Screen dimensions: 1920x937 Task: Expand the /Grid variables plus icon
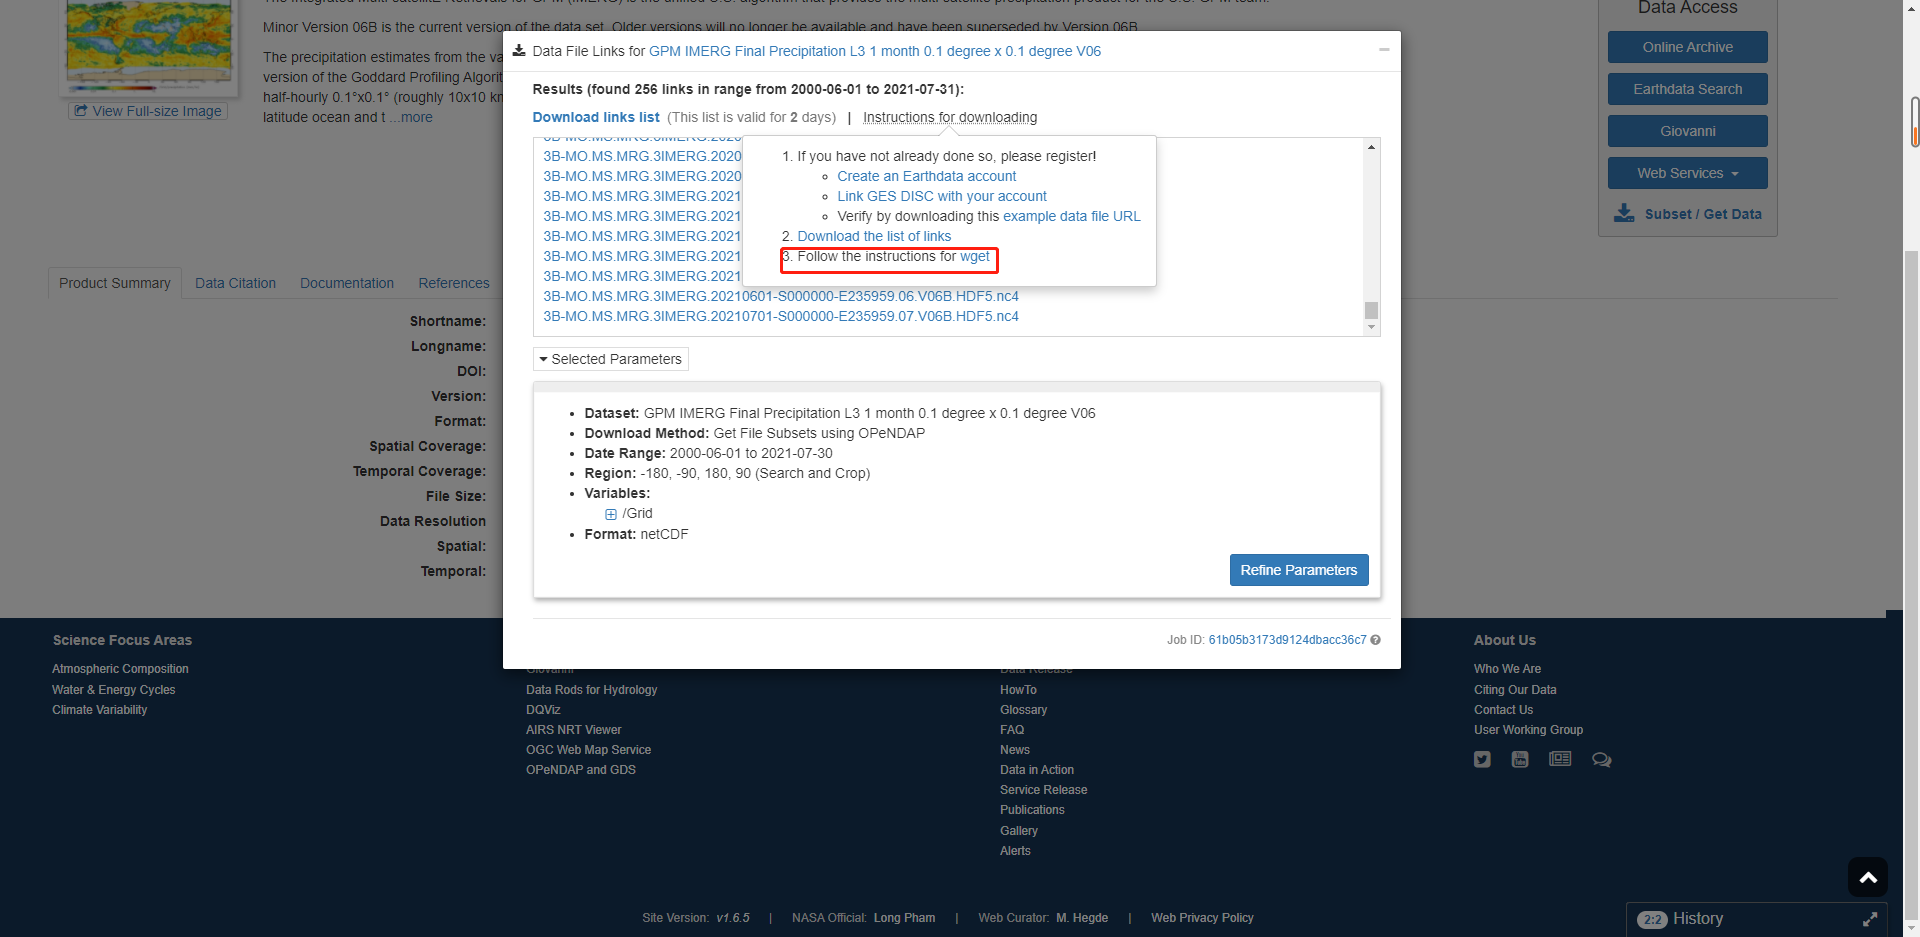[x=611, y=514]
